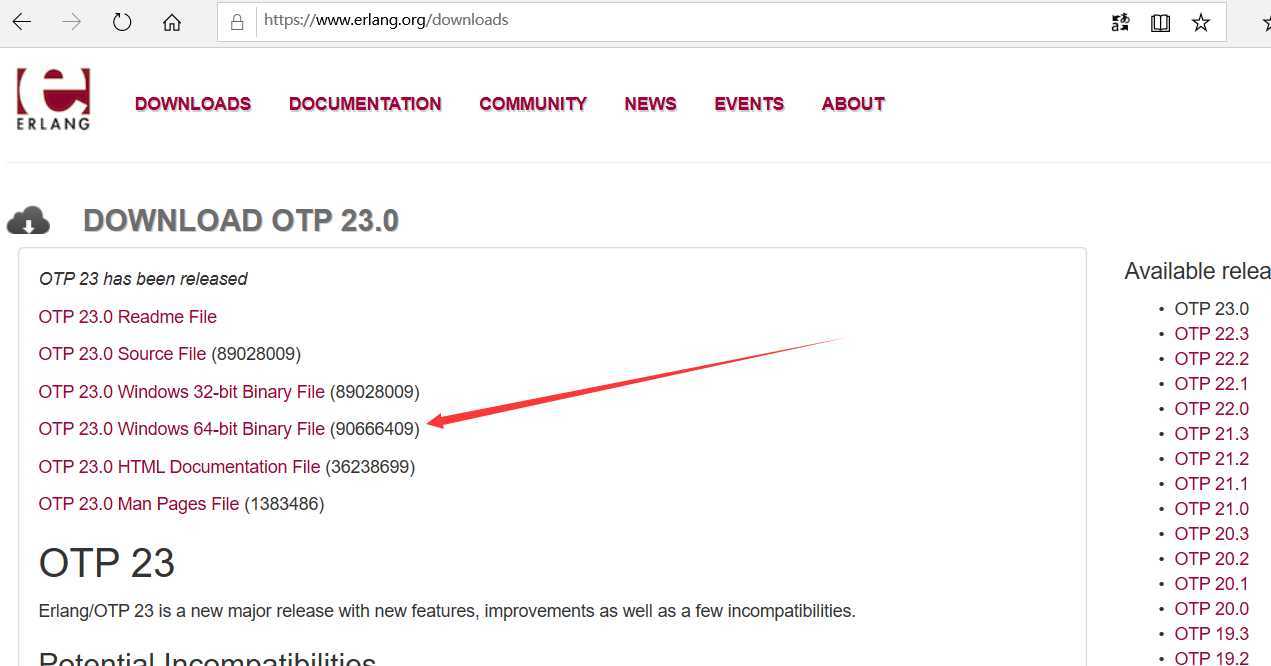Select OTP 23.0 in available releases
Image resolution: width=1271 pixels, height=666 pixels.
[x=1212, y=309]
